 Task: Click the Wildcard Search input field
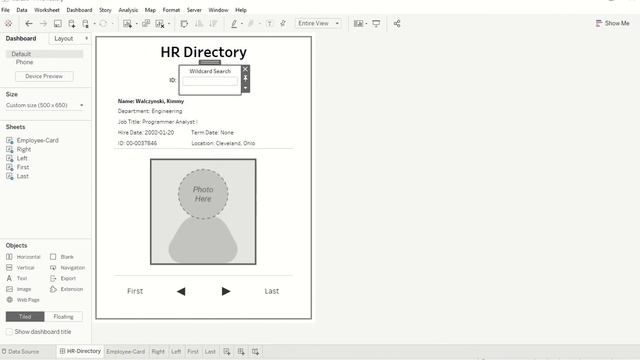[210, 81]
